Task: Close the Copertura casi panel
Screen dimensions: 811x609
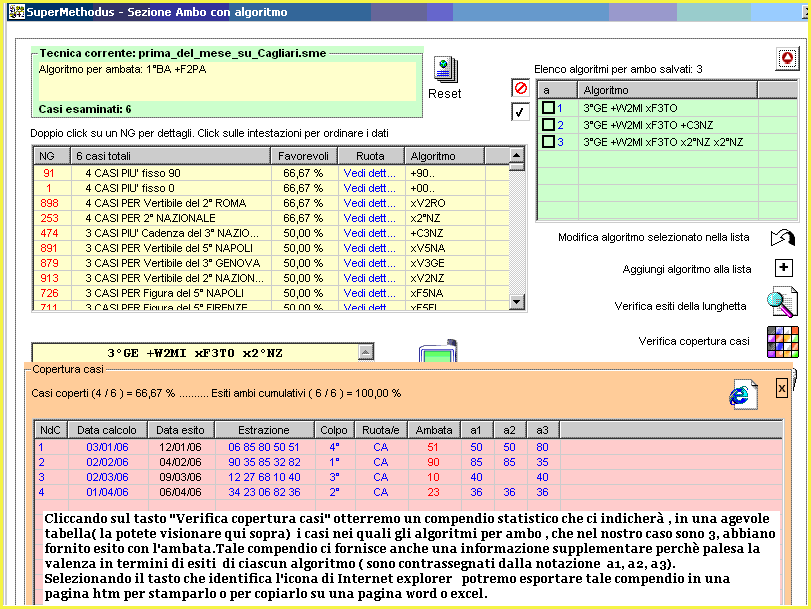Action: [782, 389]
